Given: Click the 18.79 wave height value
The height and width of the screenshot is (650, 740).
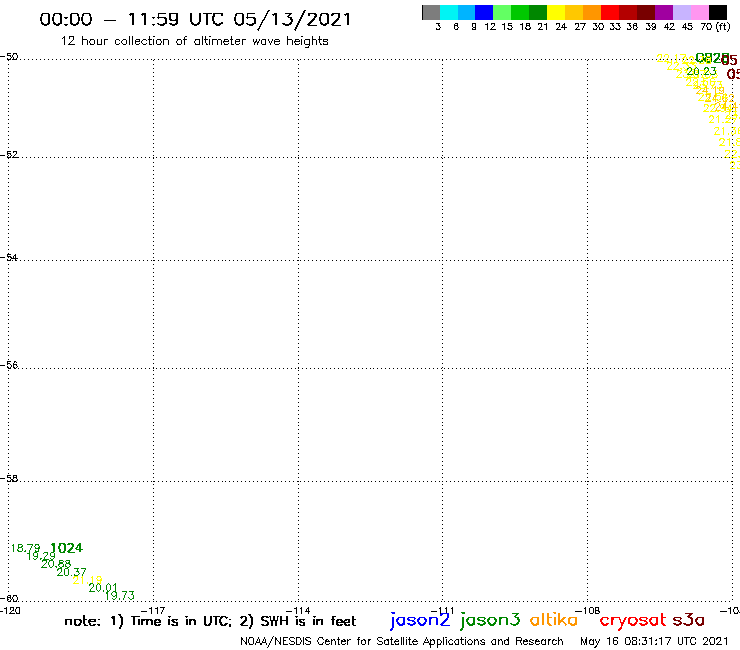Looking at the screenshot, I should [x=25, y=548].
